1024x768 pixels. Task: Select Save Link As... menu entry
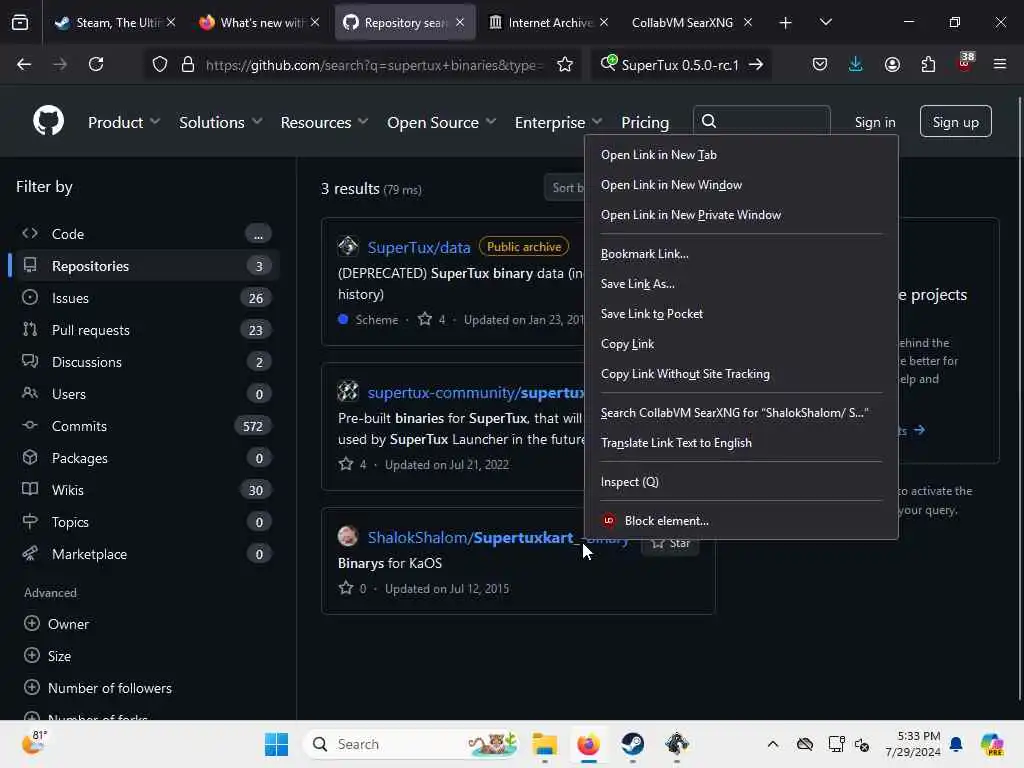pos(741,283)
